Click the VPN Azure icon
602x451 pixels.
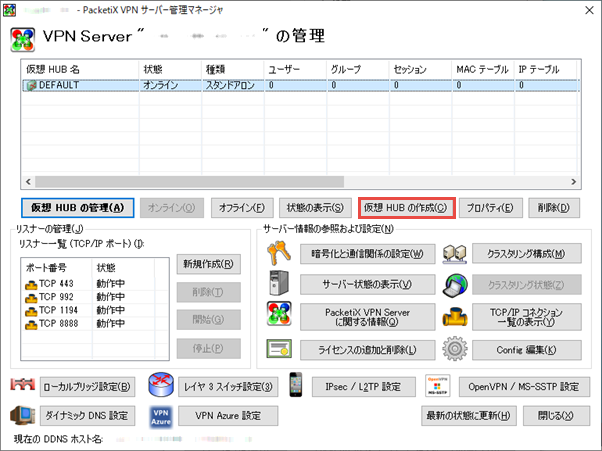162,415
